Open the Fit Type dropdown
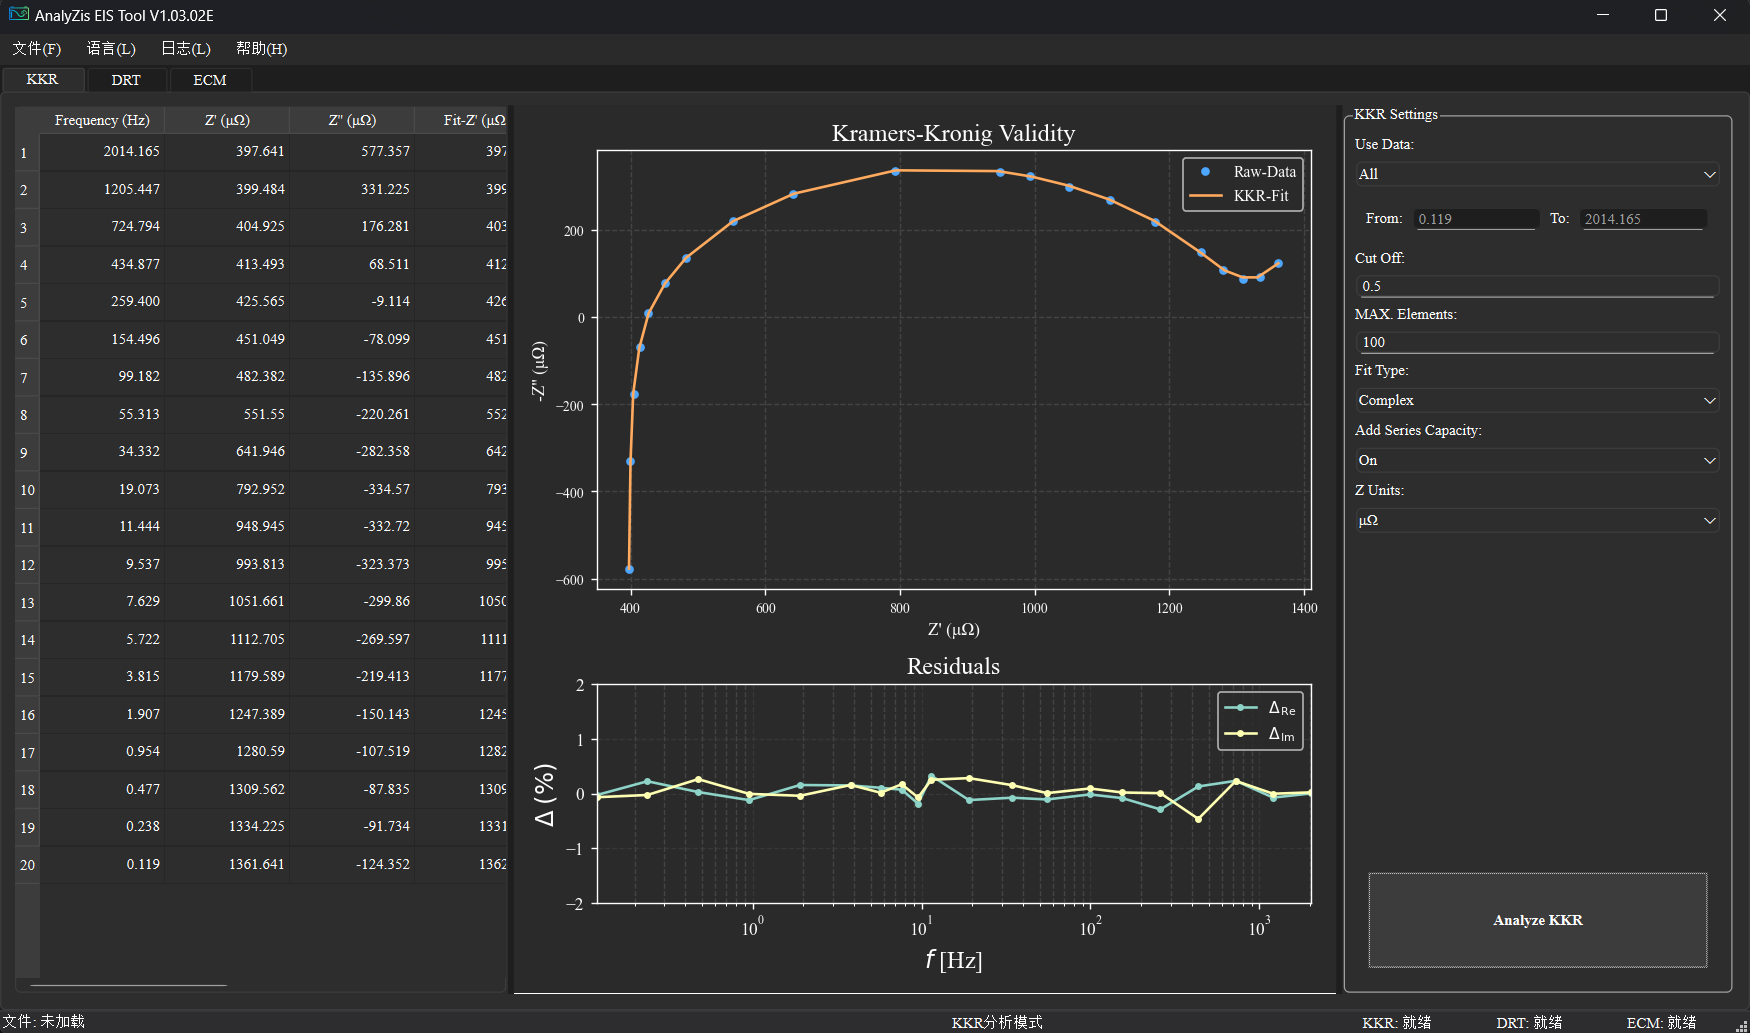The width and height of the screenshot is (1750, 1033). coord(1536,400)
